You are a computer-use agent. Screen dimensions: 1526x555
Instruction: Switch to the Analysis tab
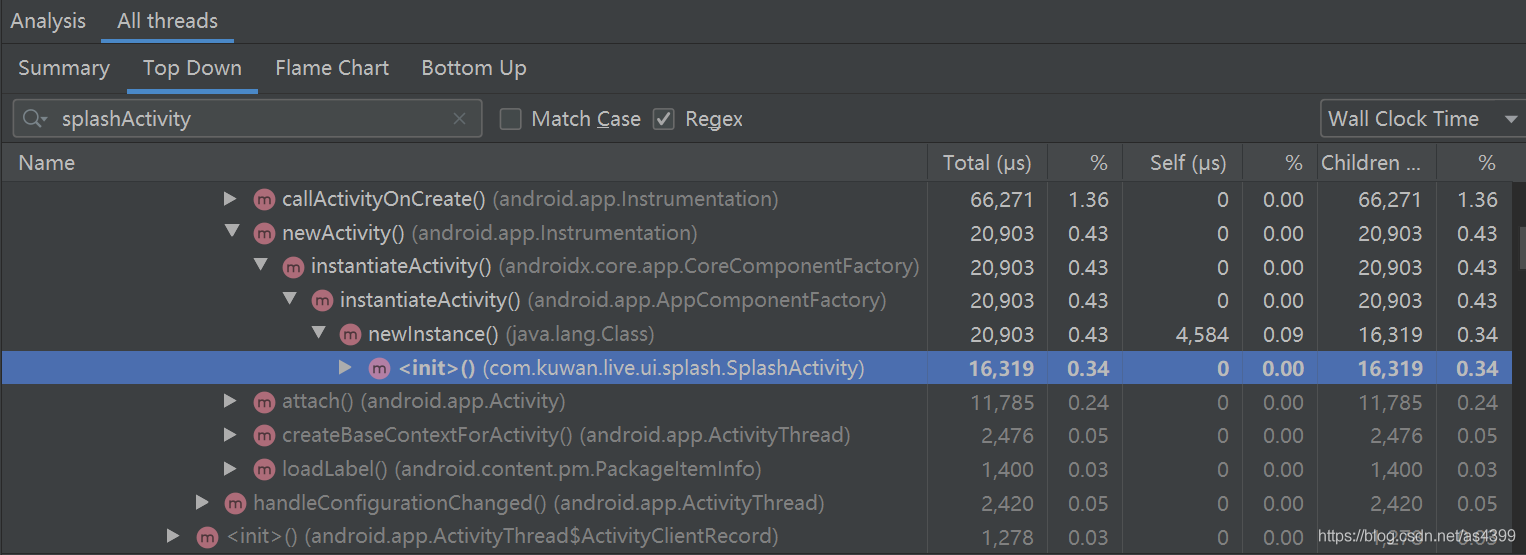click(48, 21)
